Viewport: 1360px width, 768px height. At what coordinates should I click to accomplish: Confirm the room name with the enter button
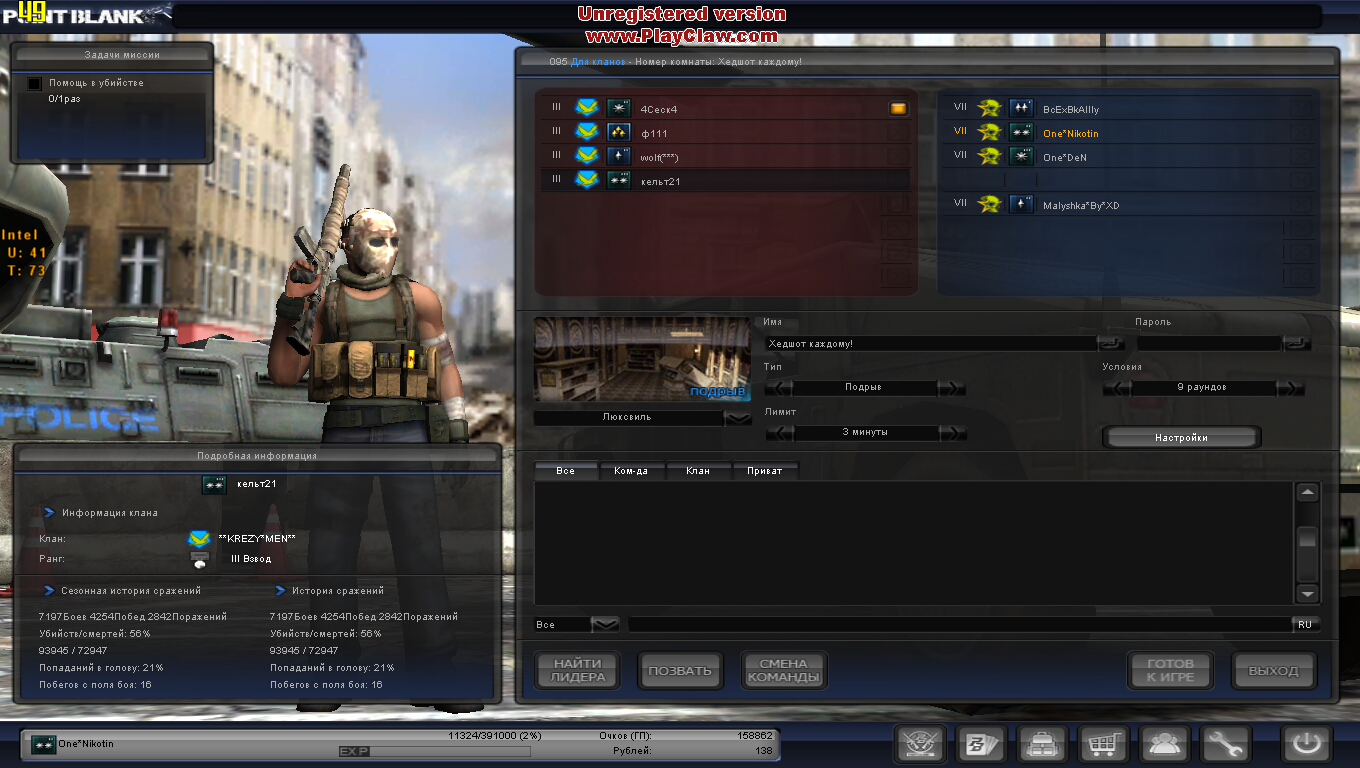(1111, 343)
